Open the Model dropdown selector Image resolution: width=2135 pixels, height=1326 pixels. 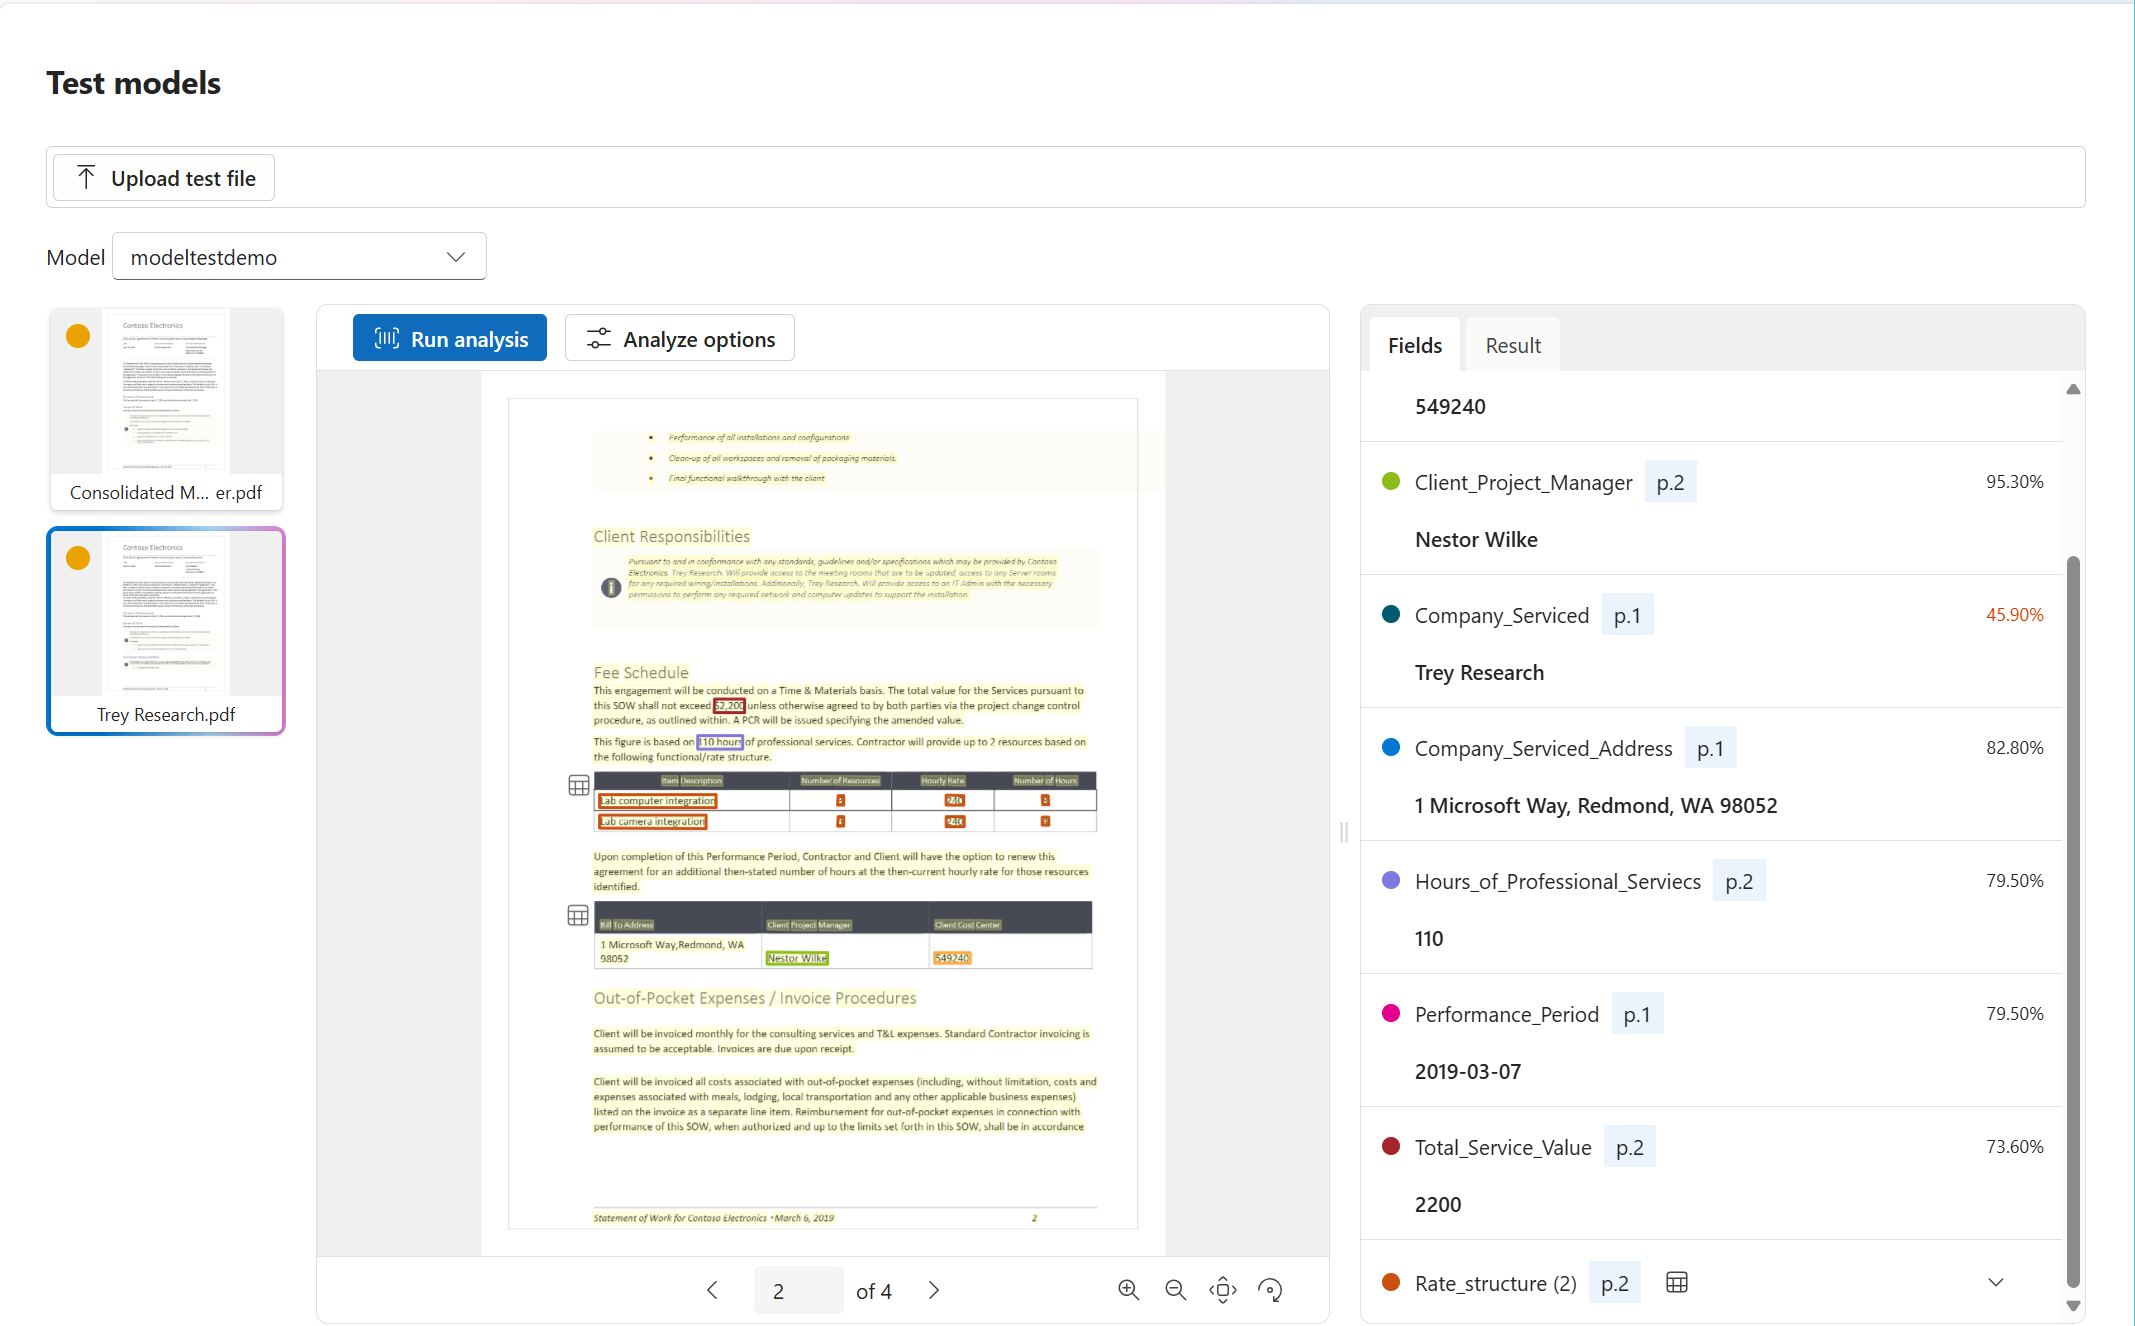coord(299,255)
